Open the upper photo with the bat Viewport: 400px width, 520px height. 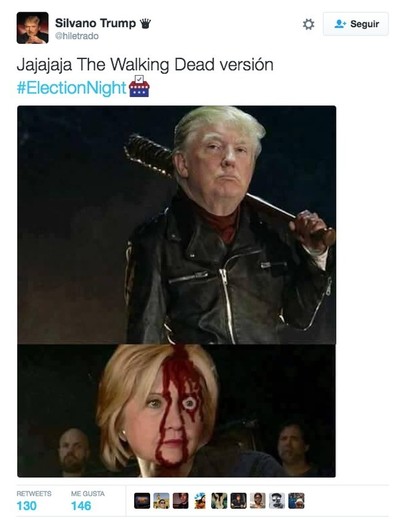(x=177, y=225)
